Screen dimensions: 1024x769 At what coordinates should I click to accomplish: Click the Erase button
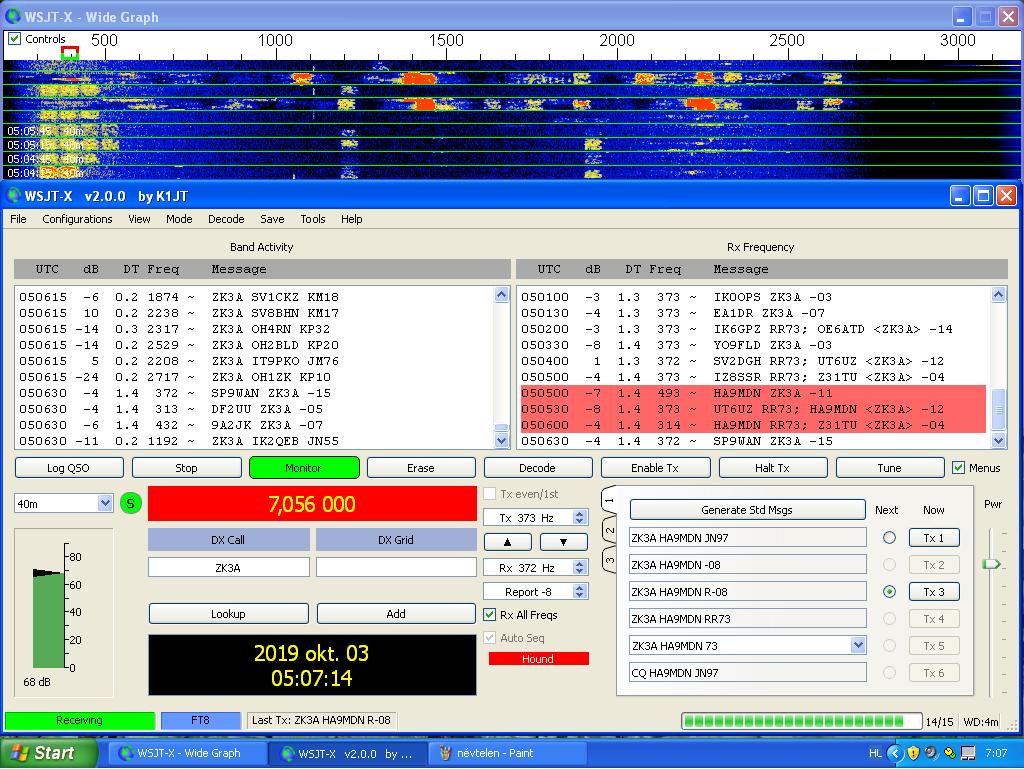click(421, 467)
